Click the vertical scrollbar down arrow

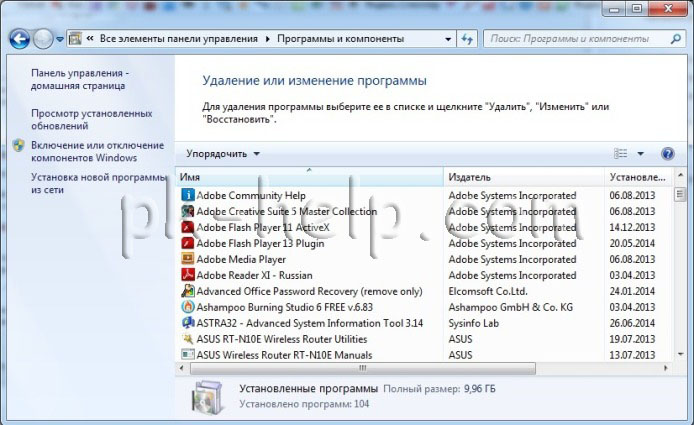point(680,354)
